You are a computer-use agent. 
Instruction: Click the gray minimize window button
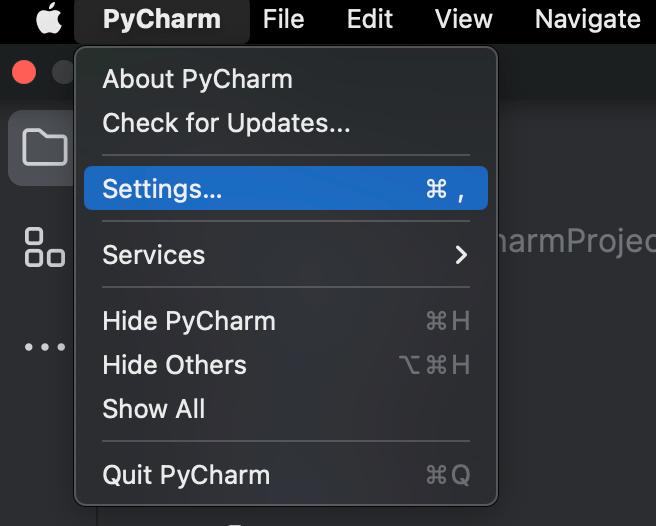pos(64,72)
